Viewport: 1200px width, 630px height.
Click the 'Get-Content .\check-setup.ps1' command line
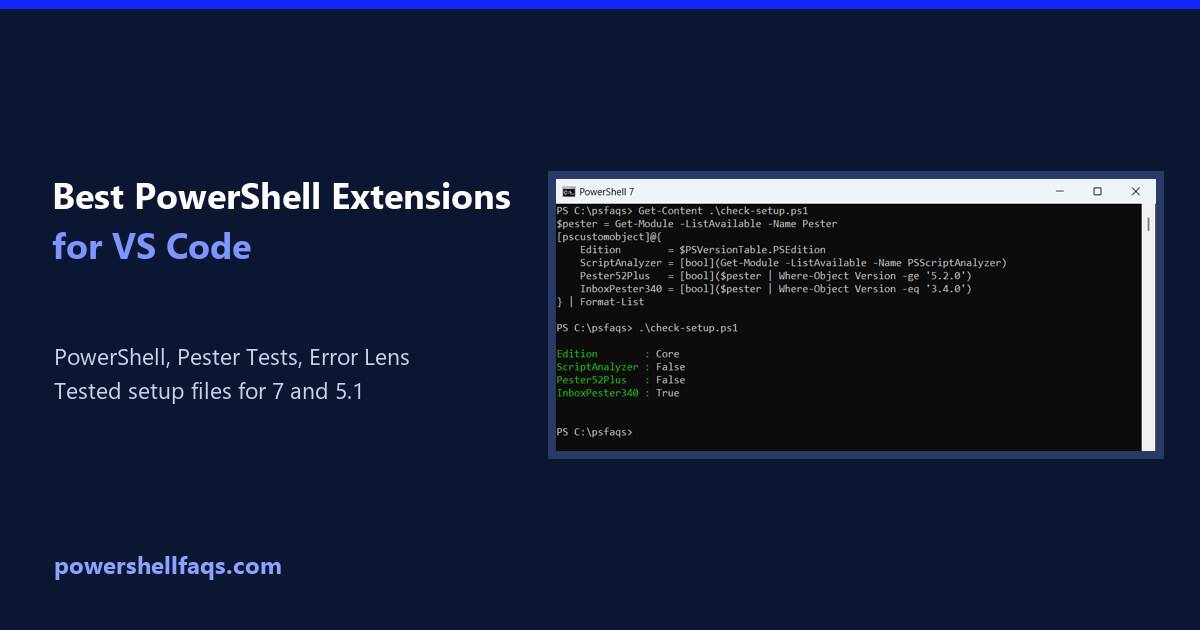(682, 211)
